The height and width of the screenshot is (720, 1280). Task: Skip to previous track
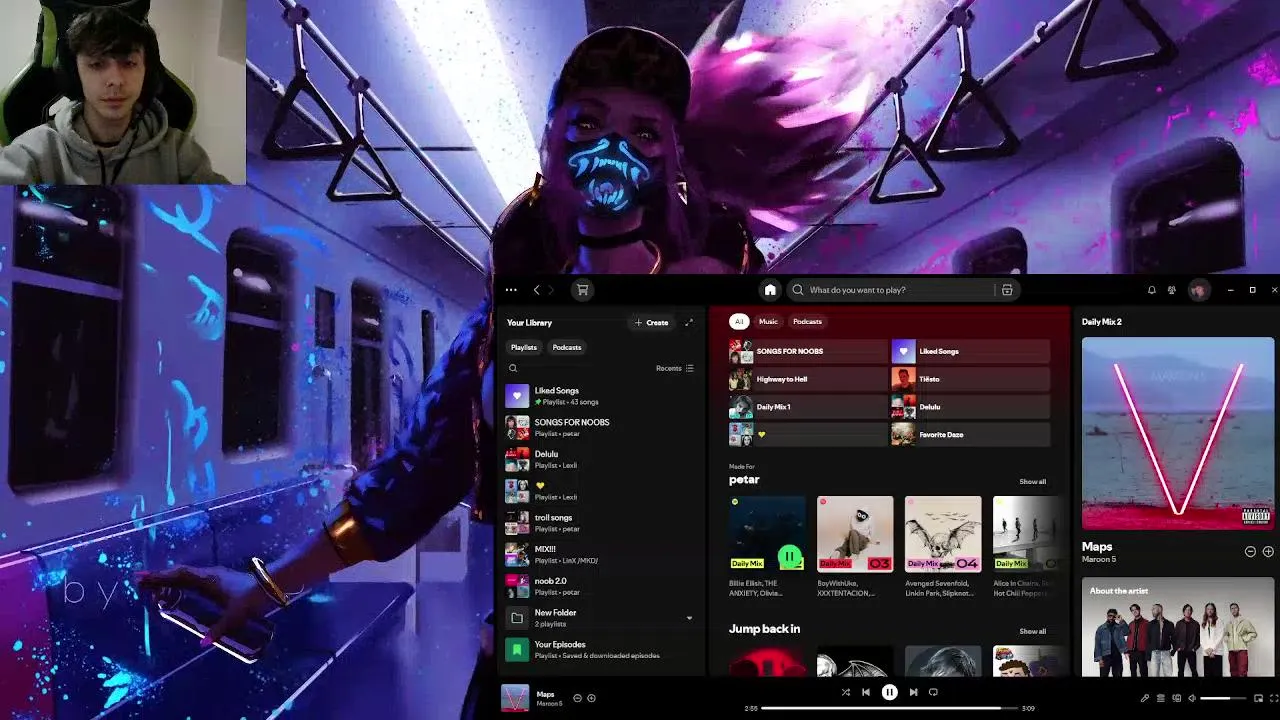(x=866, y=692)
